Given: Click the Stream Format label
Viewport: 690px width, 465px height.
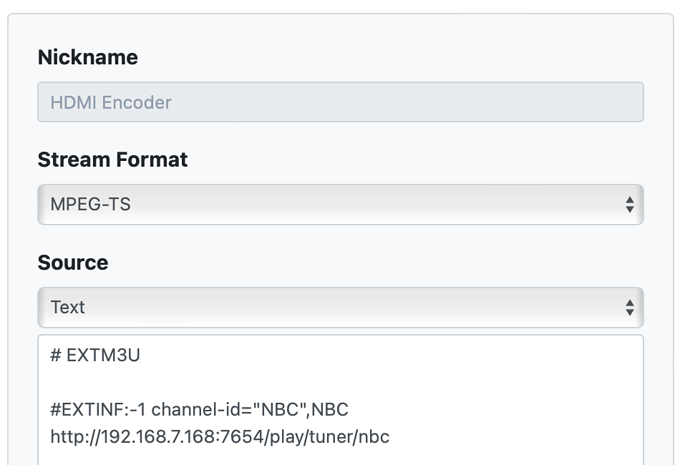Looking at the screenshot, I should pos(112,160).
